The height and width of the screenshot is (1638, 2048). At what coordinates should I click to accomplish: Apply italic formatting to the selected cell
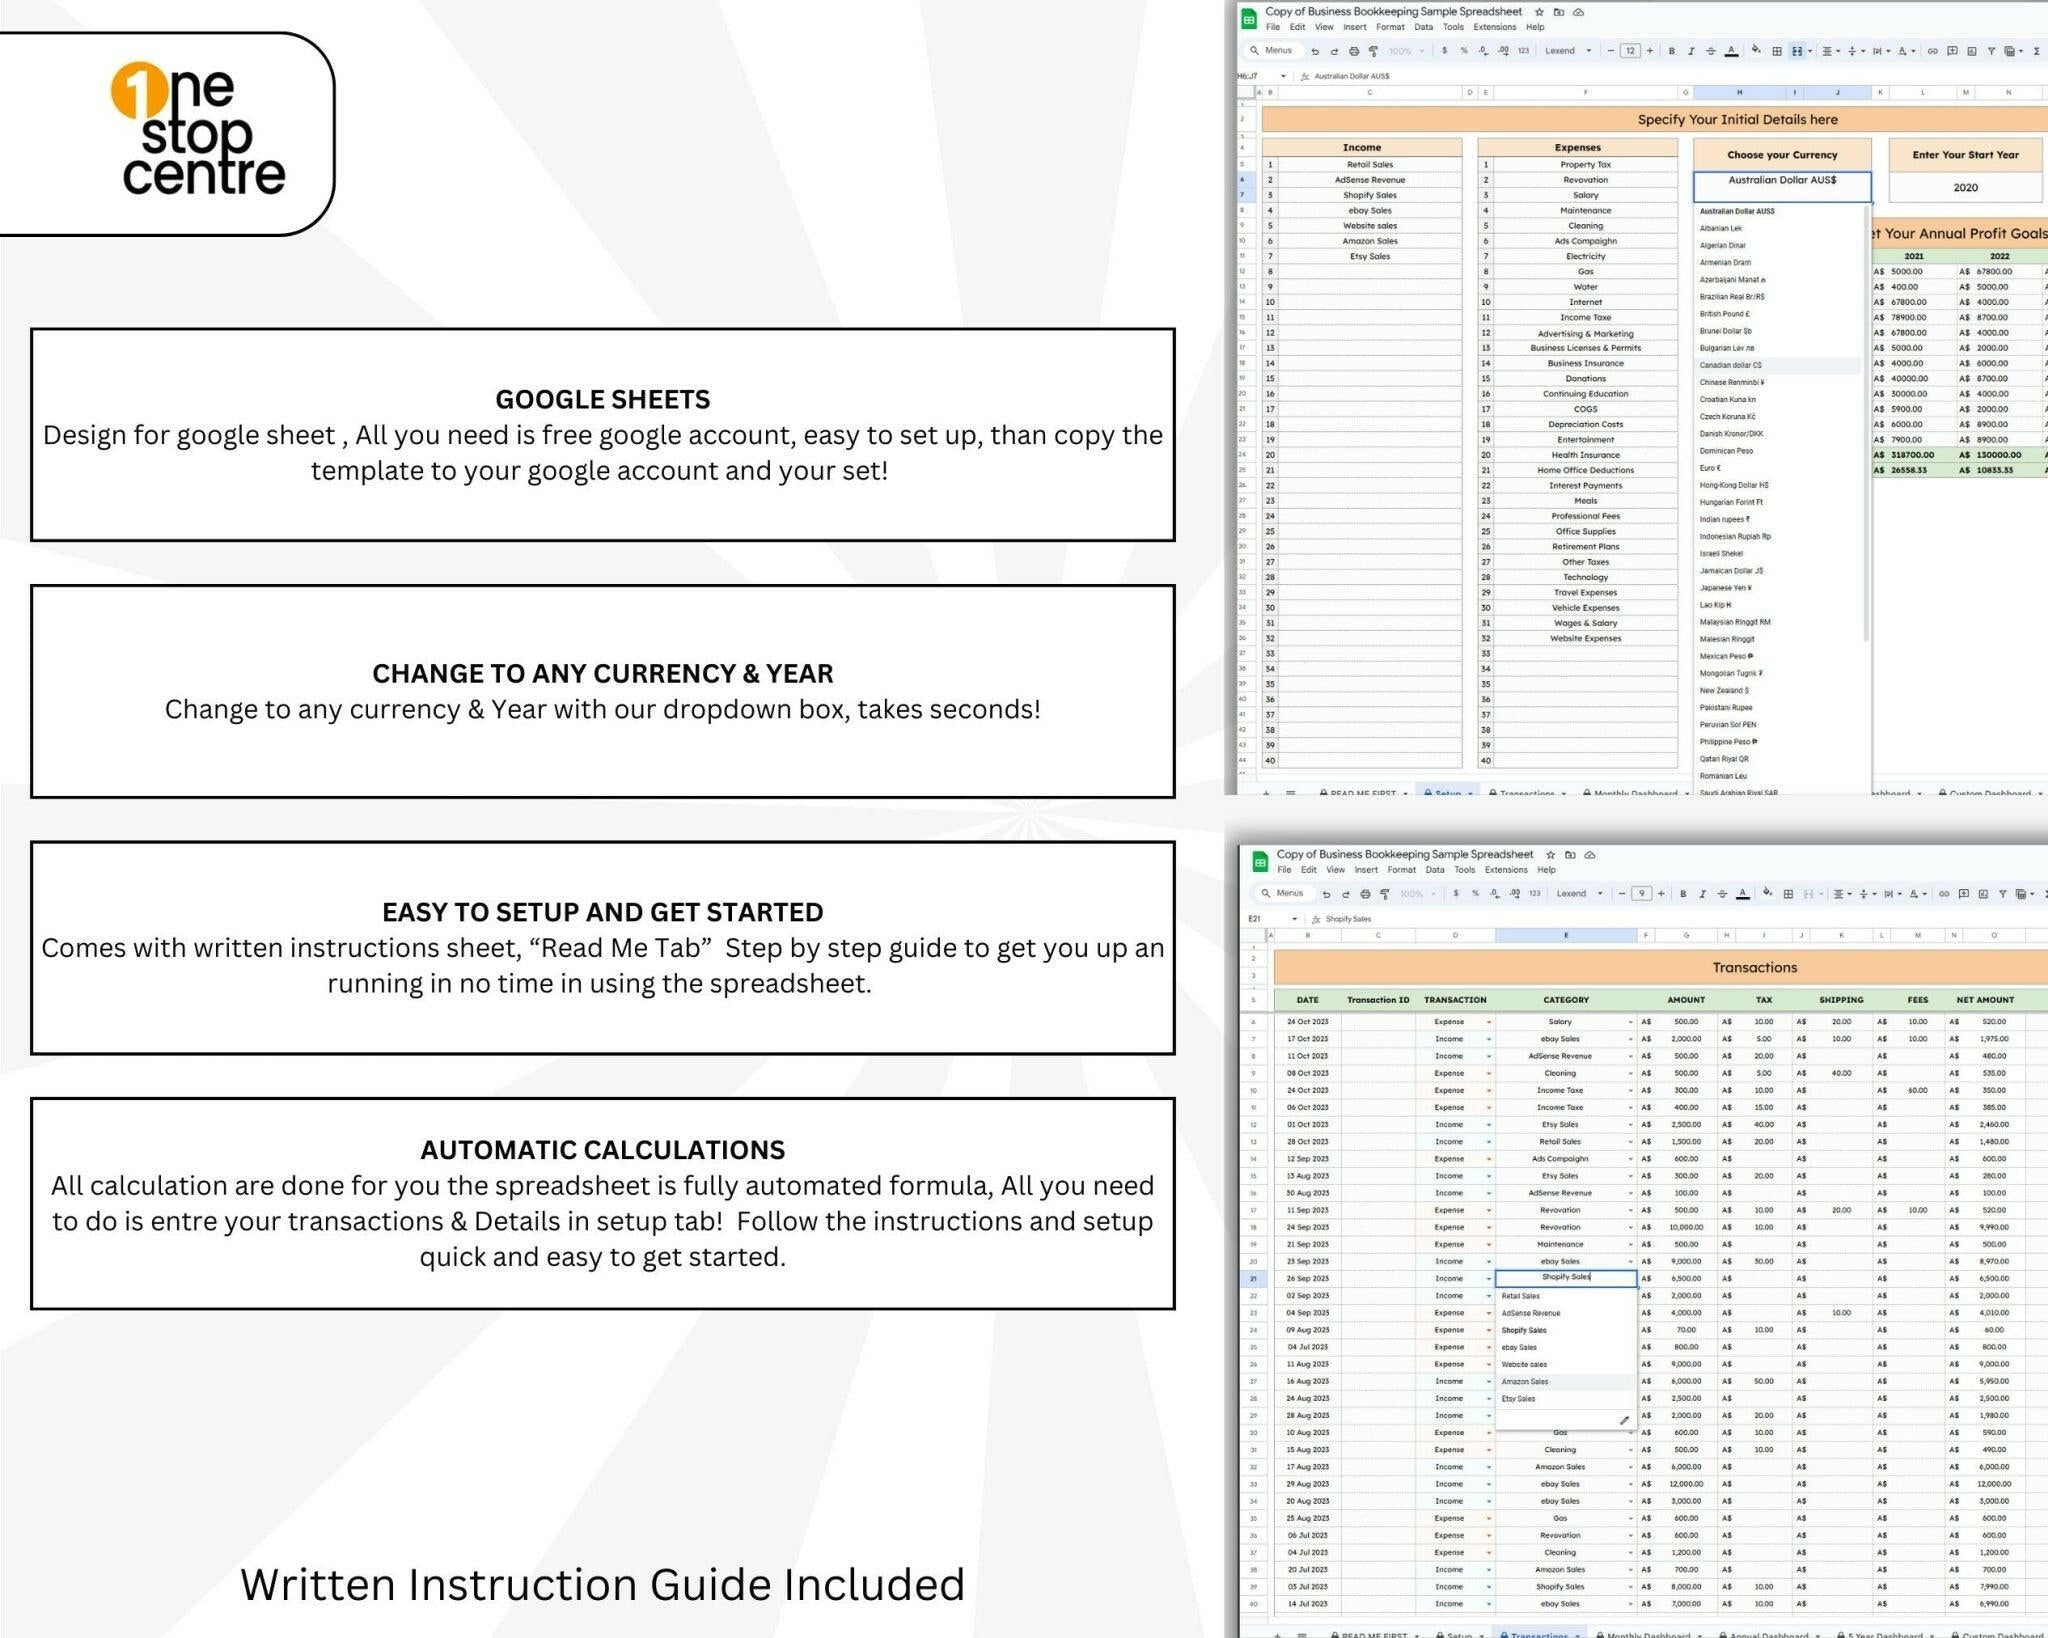[1691, 51]
